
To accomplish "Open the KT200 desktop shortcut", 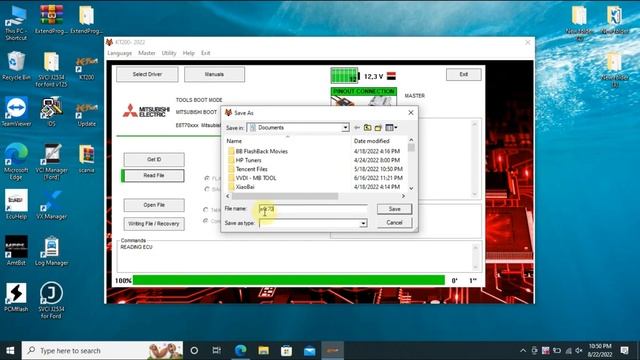I will click(87, 68).
